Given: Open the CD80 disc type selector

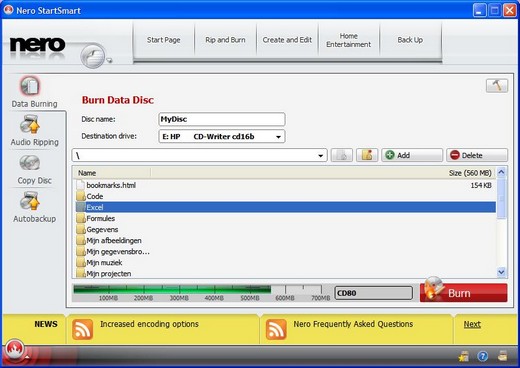Looking at the screenshot, I should pos(373,293).
